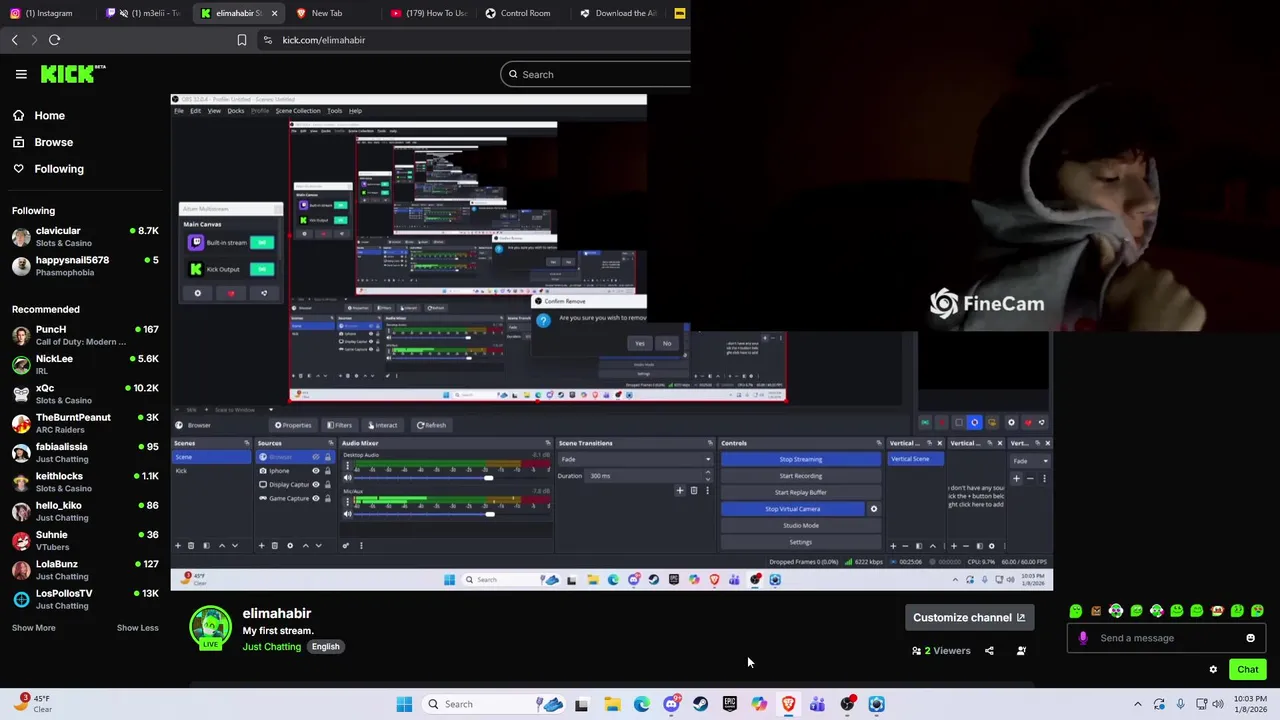The width and height of the screenshot is (1280, 720).
Task: Mute Mic/Aux speaker in streamed OBS mixer
Action: 348,514
